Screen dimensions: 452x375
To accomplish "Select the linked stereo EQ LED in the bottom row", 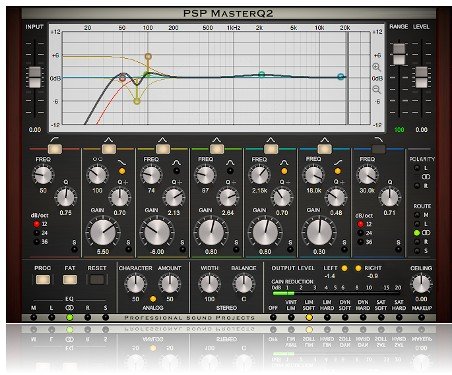I will (70, 317).
